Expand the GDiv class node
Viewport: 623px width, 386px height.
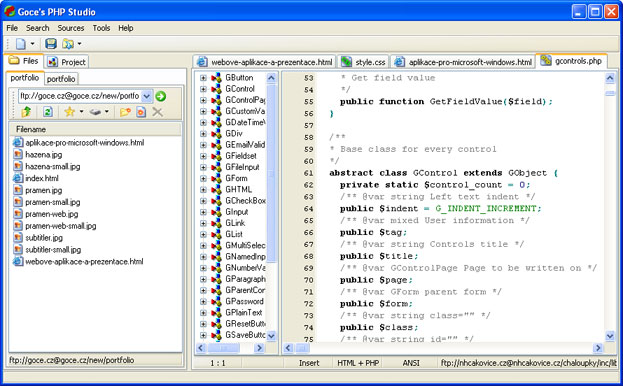[203, 134]
